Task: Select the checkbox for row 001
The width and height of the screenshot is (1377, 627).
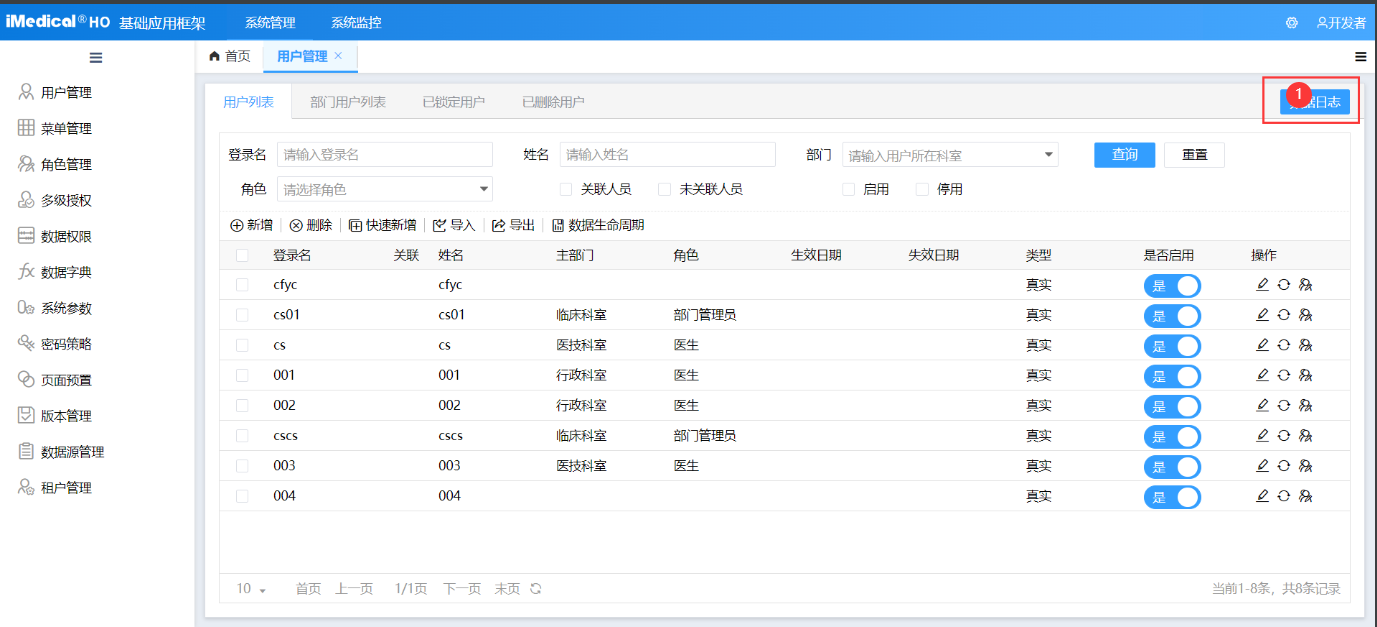Action: tap(242, 376)
